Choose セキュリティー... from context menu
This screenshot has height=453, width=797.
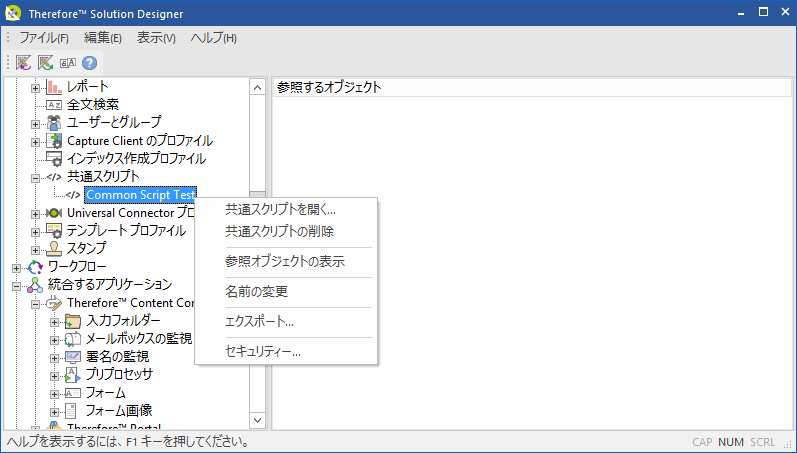[286, 352]
